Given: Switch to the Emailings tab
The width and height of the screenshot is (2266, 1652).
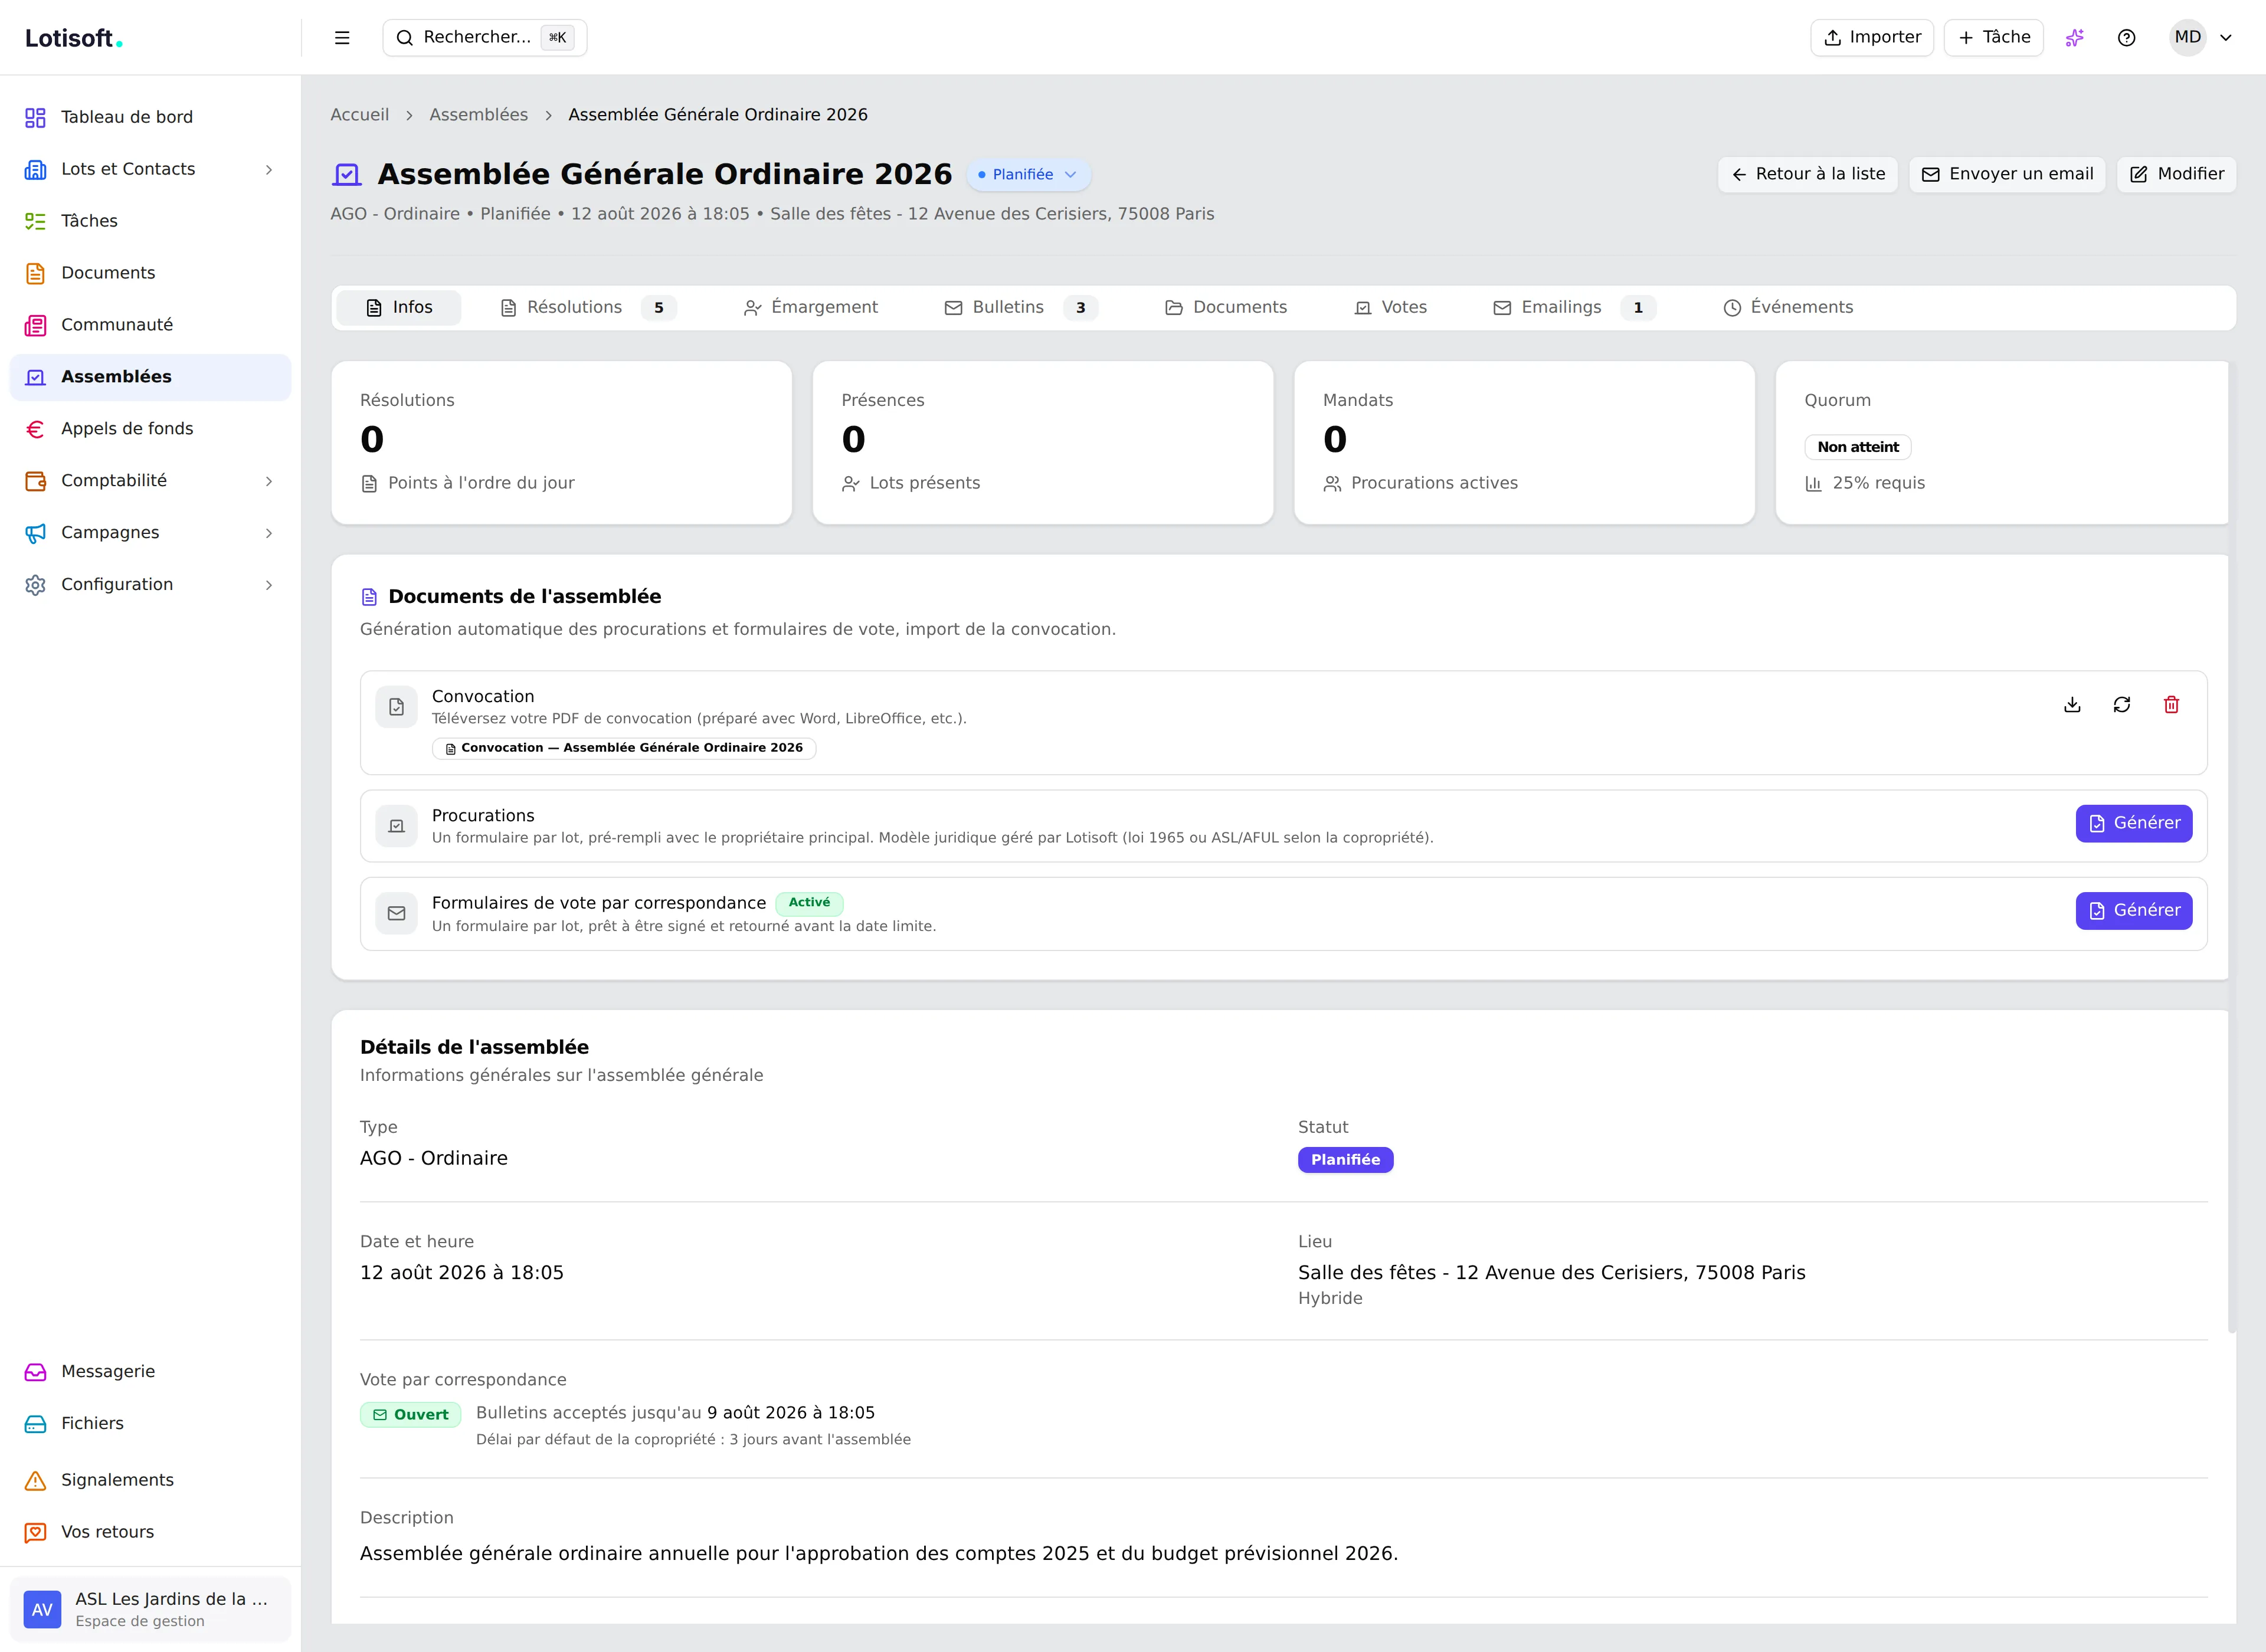Looking at the screenshot, I should [1575, 308].
